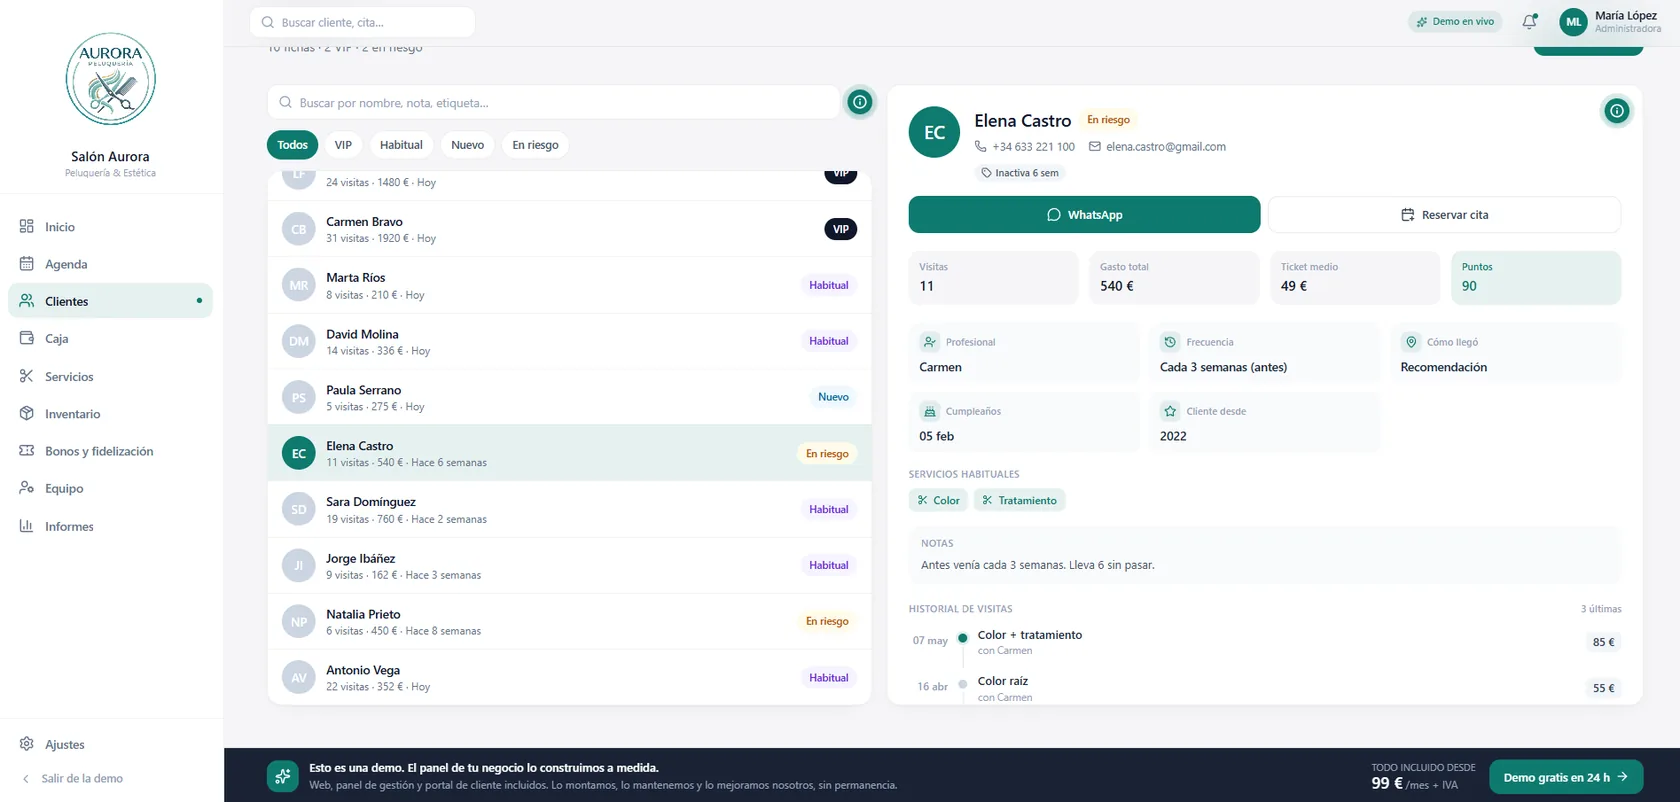This screenshot has height=802, width=1680.
Task: Click the Puntos 90 card
Action: [1535, 277]
